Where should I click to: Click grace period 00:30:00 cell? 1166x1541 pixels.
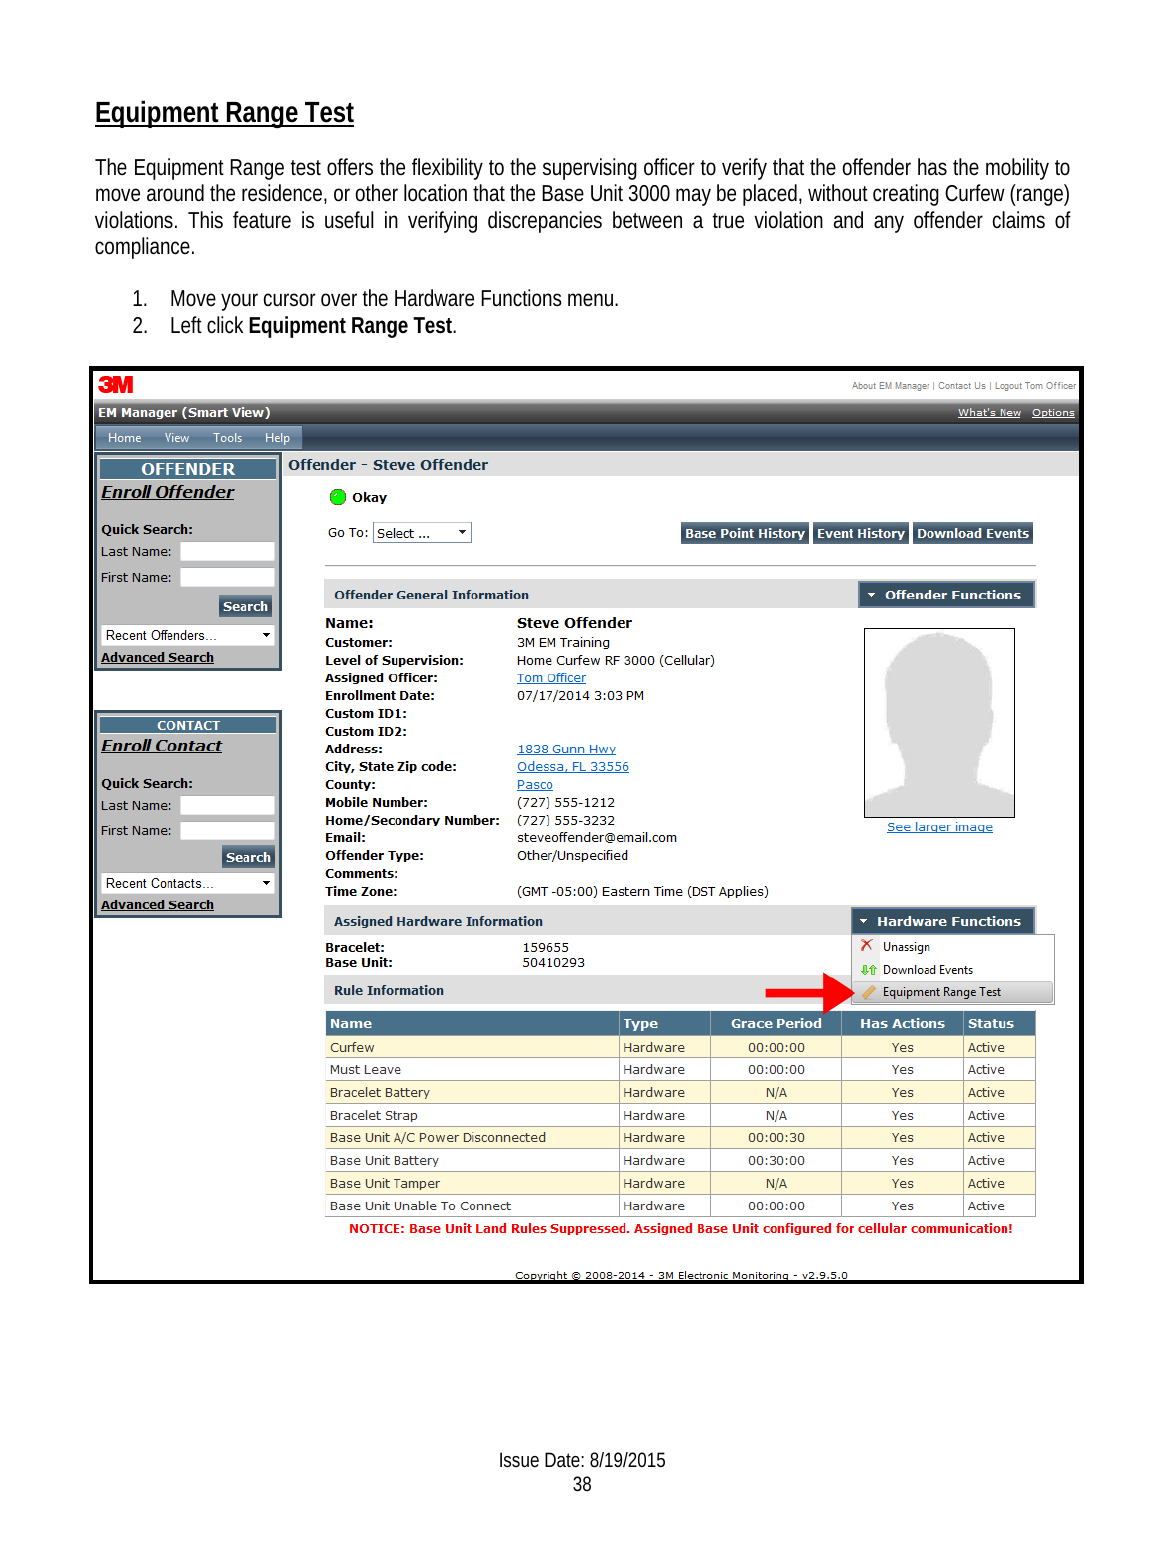[x=776, y=1161]
